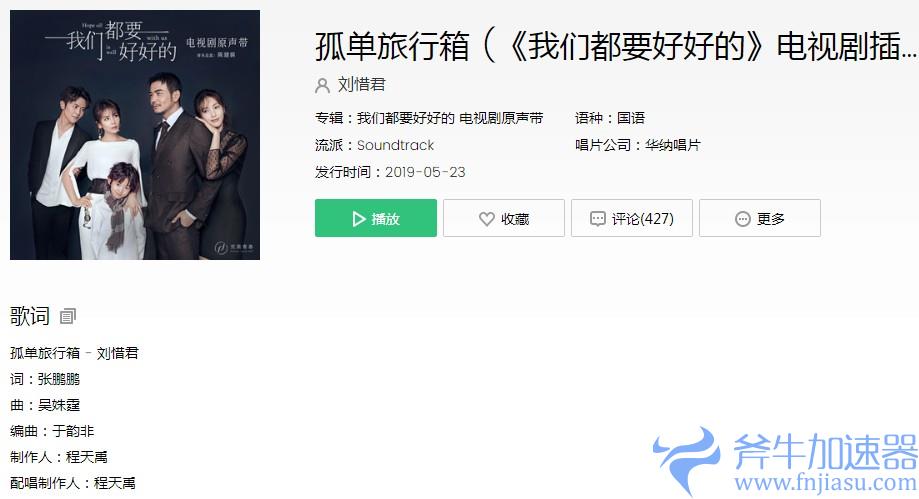This screenshot has height=499, width=919.
Task: Click the blue bull logo of 养牛加速器
Action: pyautogui.click(x=686, y=460)
